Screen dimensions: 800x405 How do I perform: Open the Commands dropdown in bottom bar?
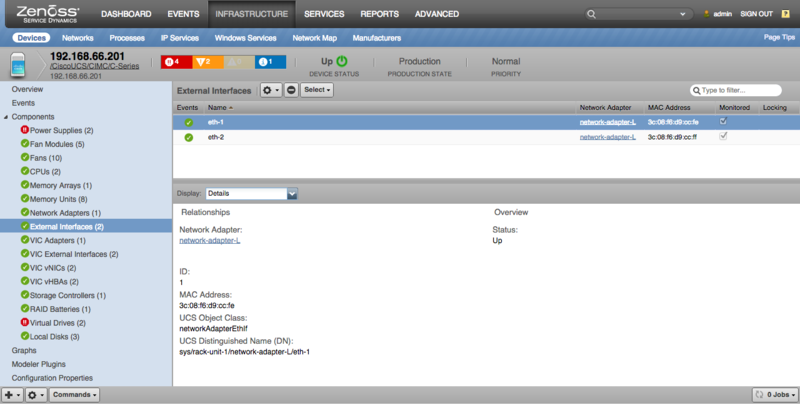tap(74, 395)
